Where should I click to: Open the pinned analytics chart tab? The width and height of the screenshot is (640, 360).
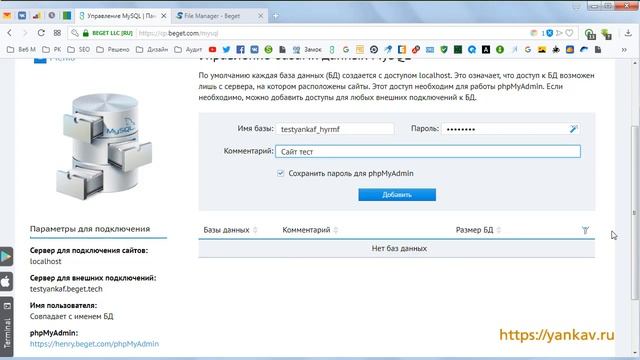(x=37, y=16)
